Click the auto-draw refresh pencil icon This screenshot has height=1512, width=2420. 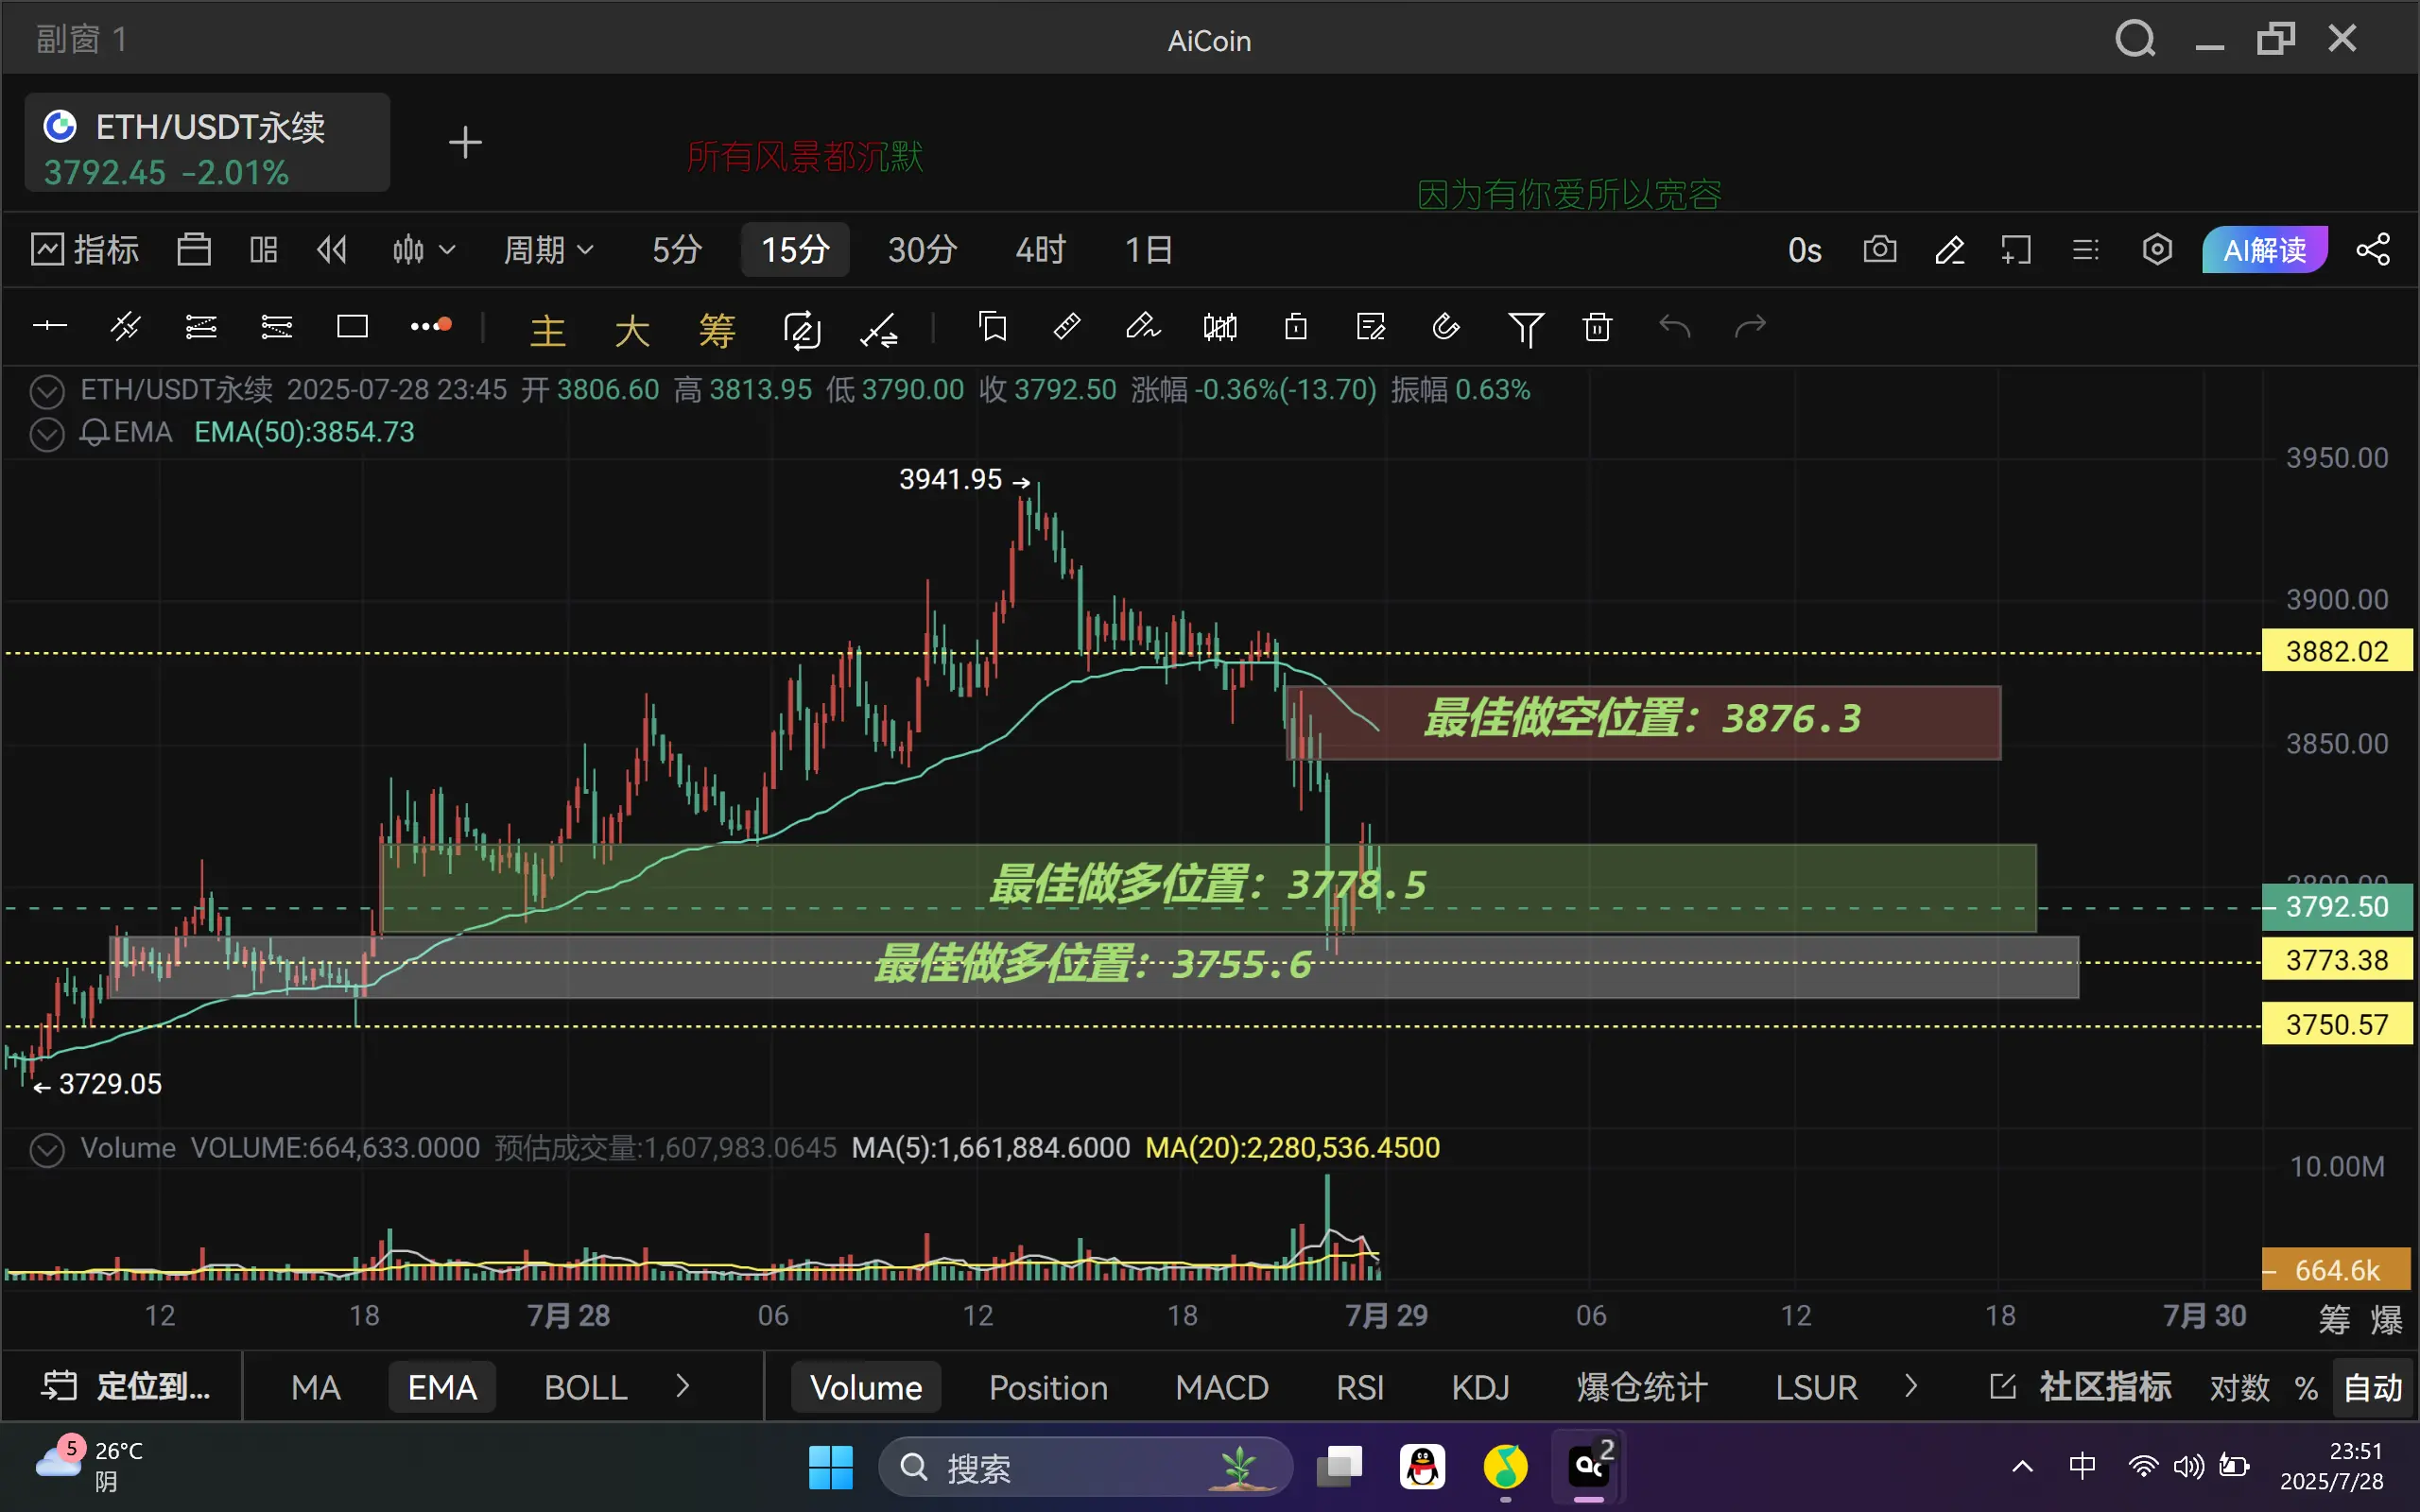pos(802,328)
